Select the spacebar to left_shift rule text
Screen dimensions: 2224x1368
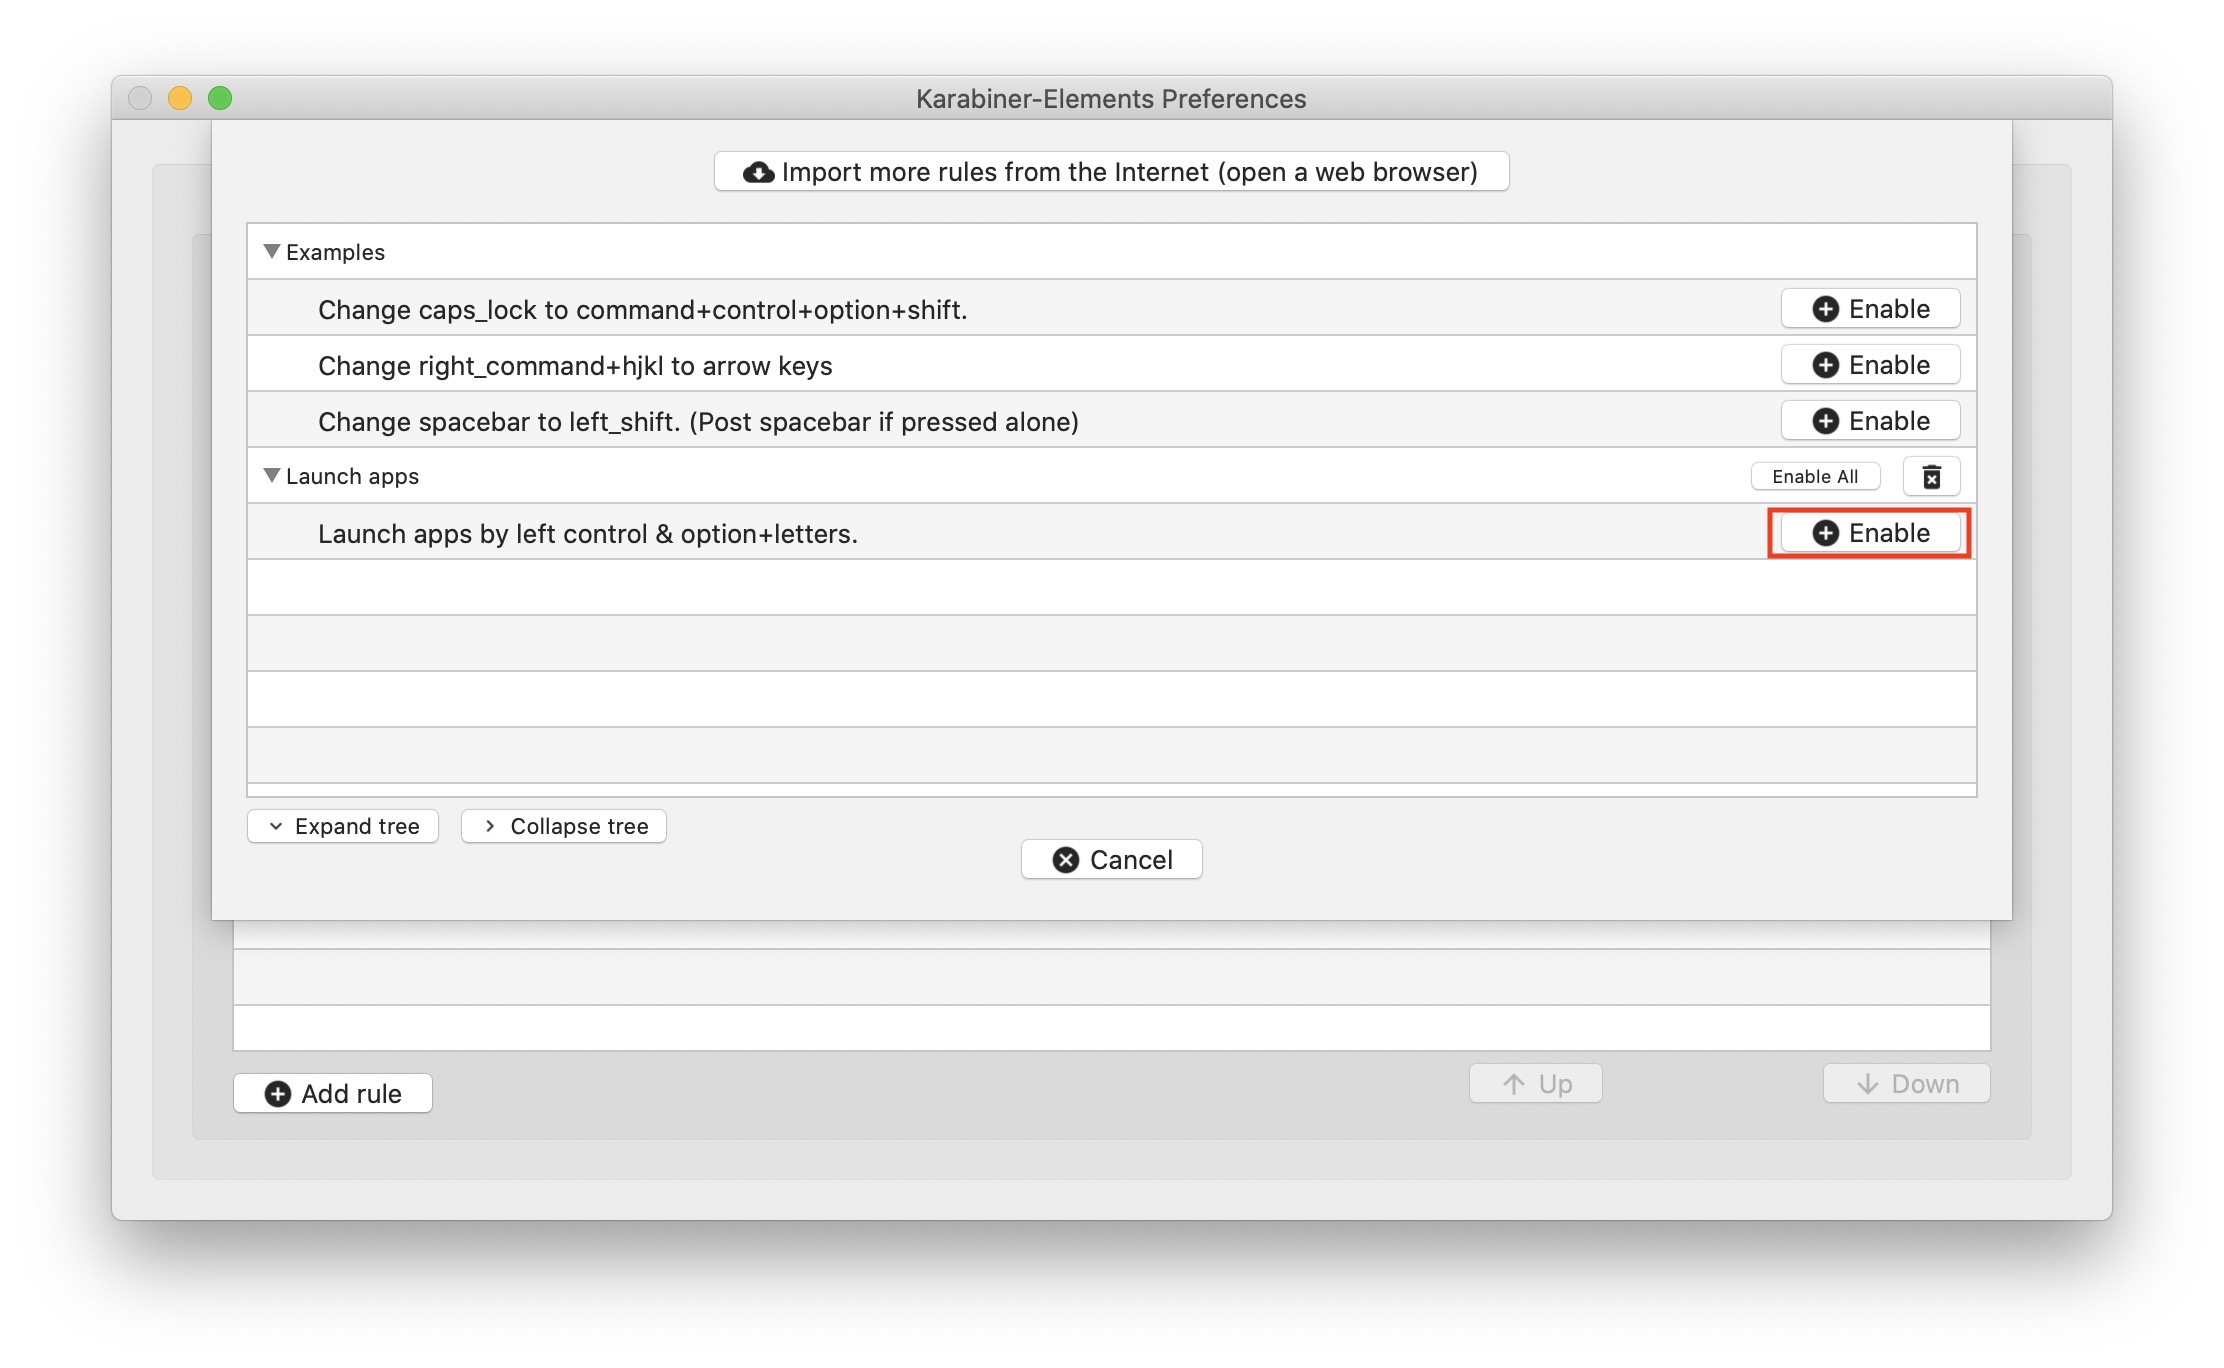698,422
